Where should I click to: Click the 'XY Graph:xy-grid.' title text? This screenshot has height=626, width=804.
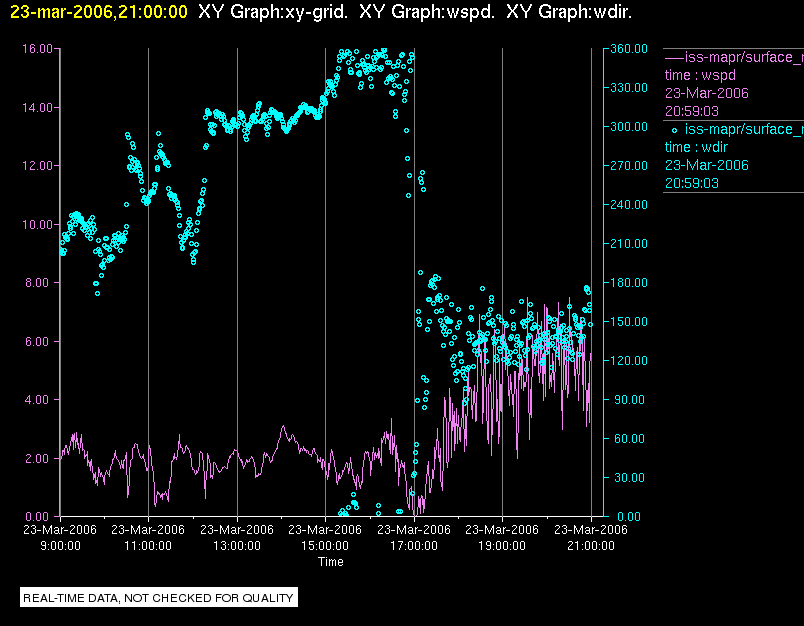[273, 12]
